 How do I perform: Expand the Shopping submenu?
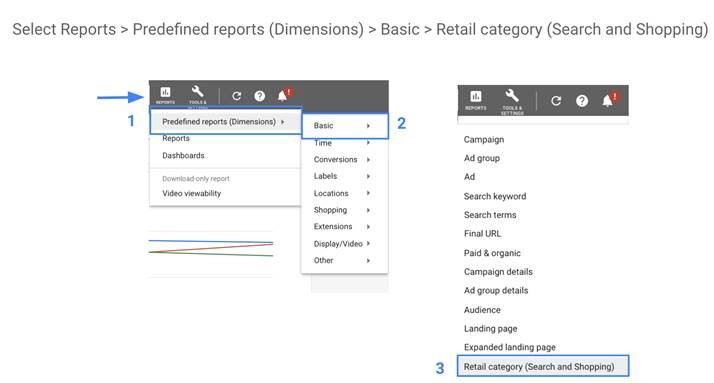(x=345, y=210)
